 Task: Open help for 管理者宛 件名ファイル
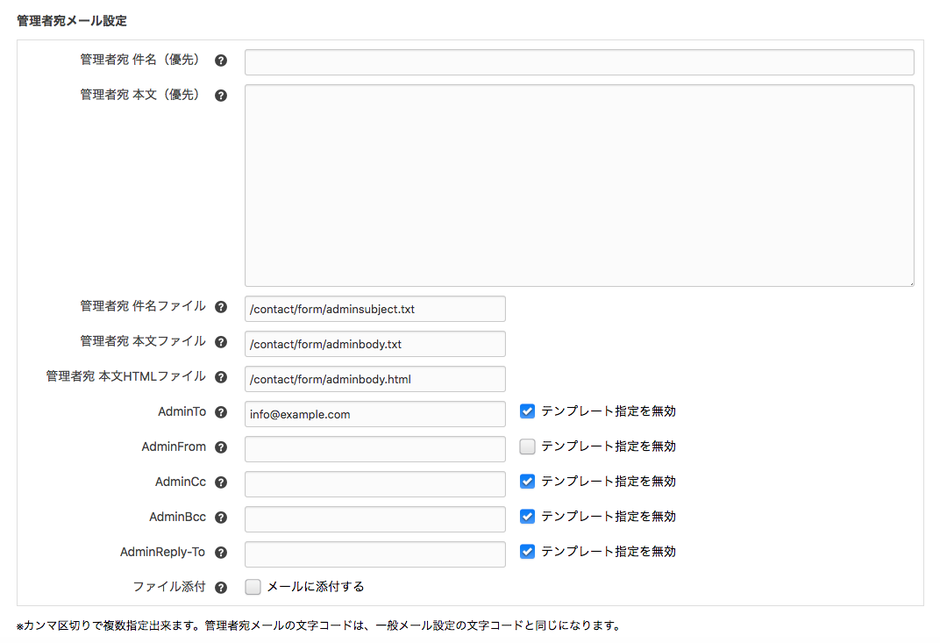(x=221, y=306)
